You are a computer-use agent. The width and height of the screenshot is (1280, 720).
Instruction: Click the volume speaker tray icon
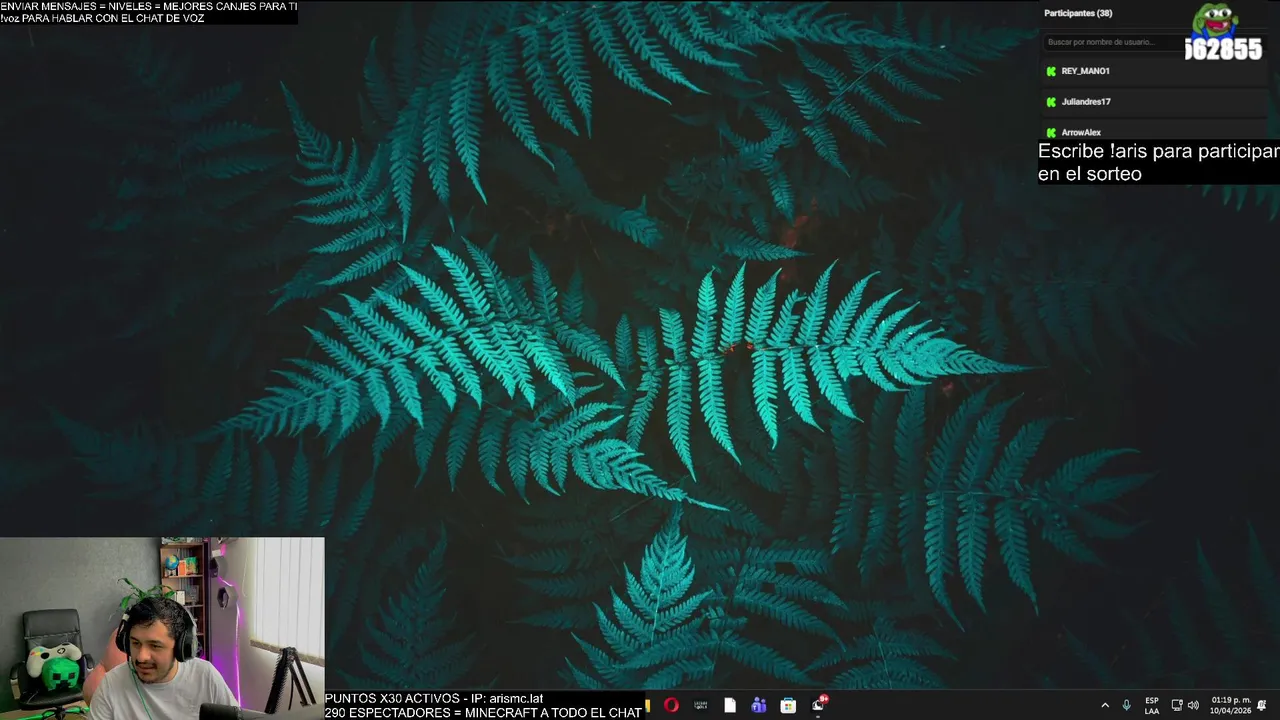pos(1193,705)
